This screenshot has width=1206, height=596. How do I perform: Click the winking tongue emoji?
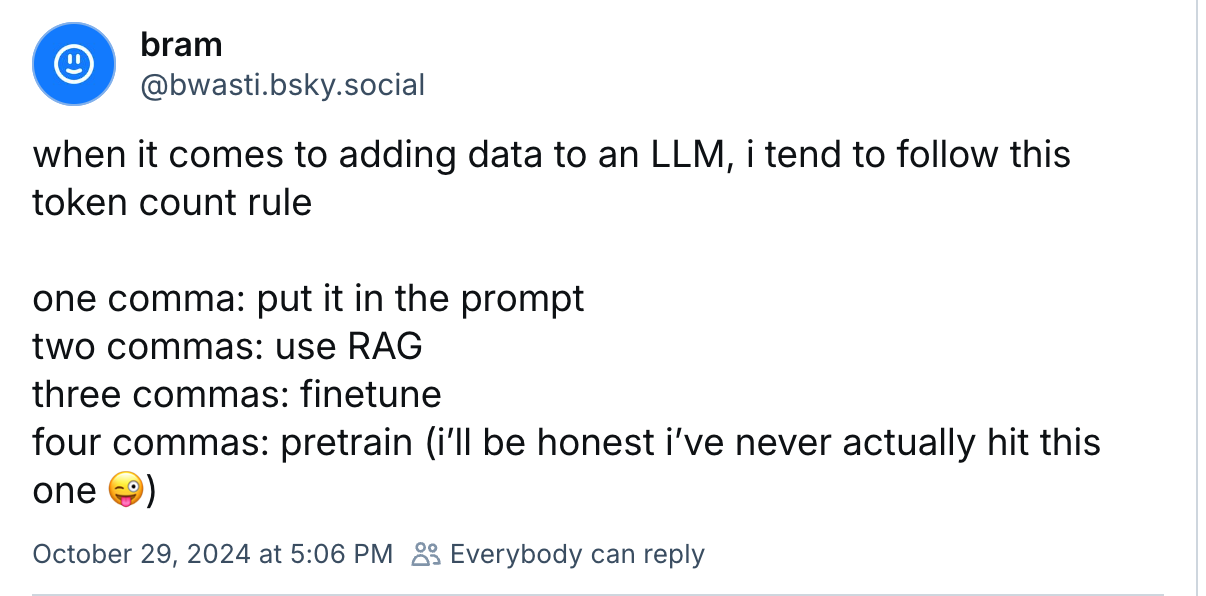tap(123, 491)
